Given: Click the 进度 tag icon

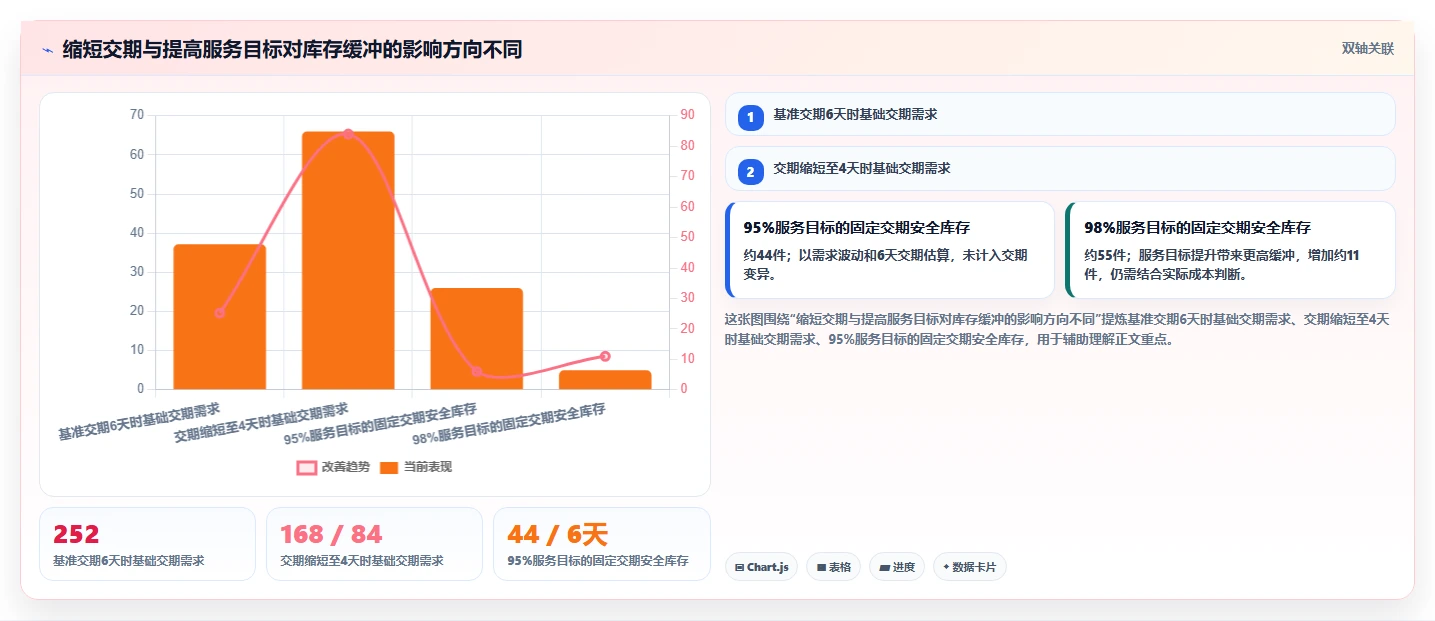Looking at the screenshot, I should pos(884,567).
